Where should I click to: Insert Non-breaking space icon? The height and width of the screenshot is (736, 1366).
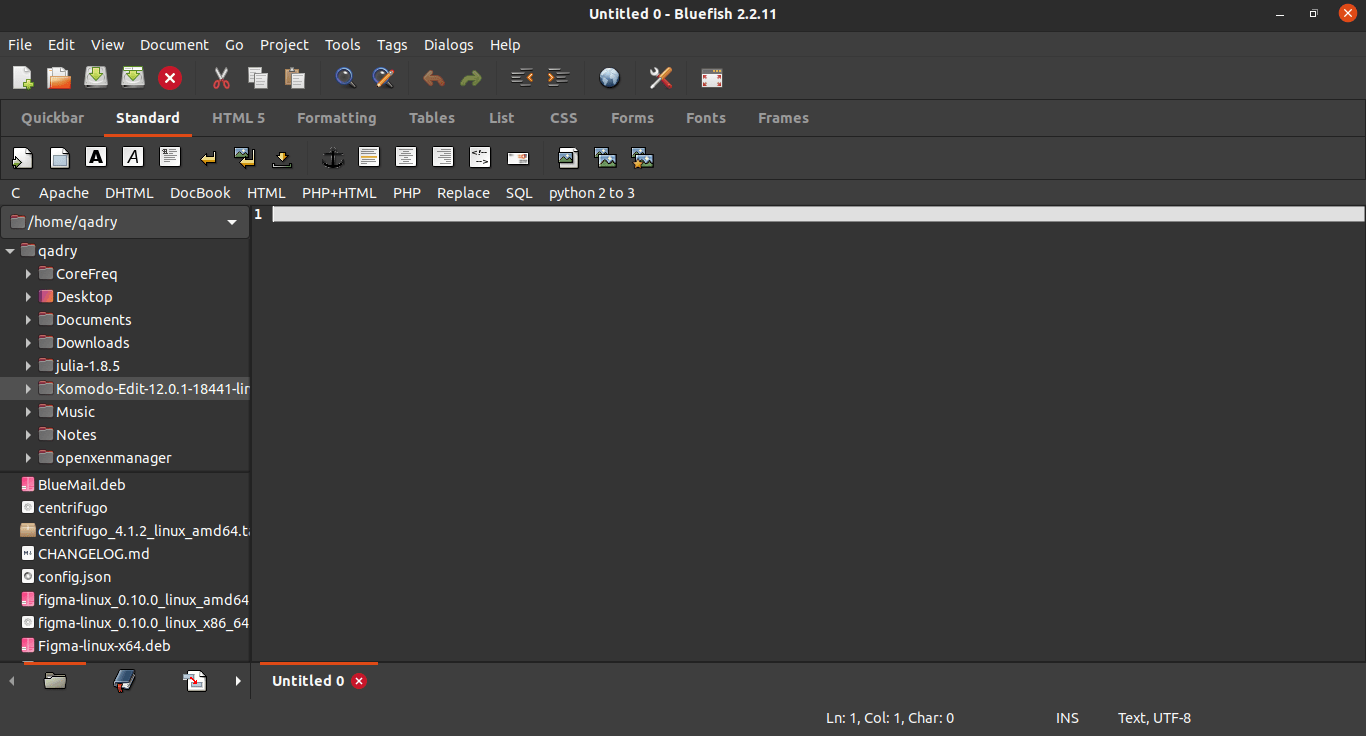click(282, 158)
